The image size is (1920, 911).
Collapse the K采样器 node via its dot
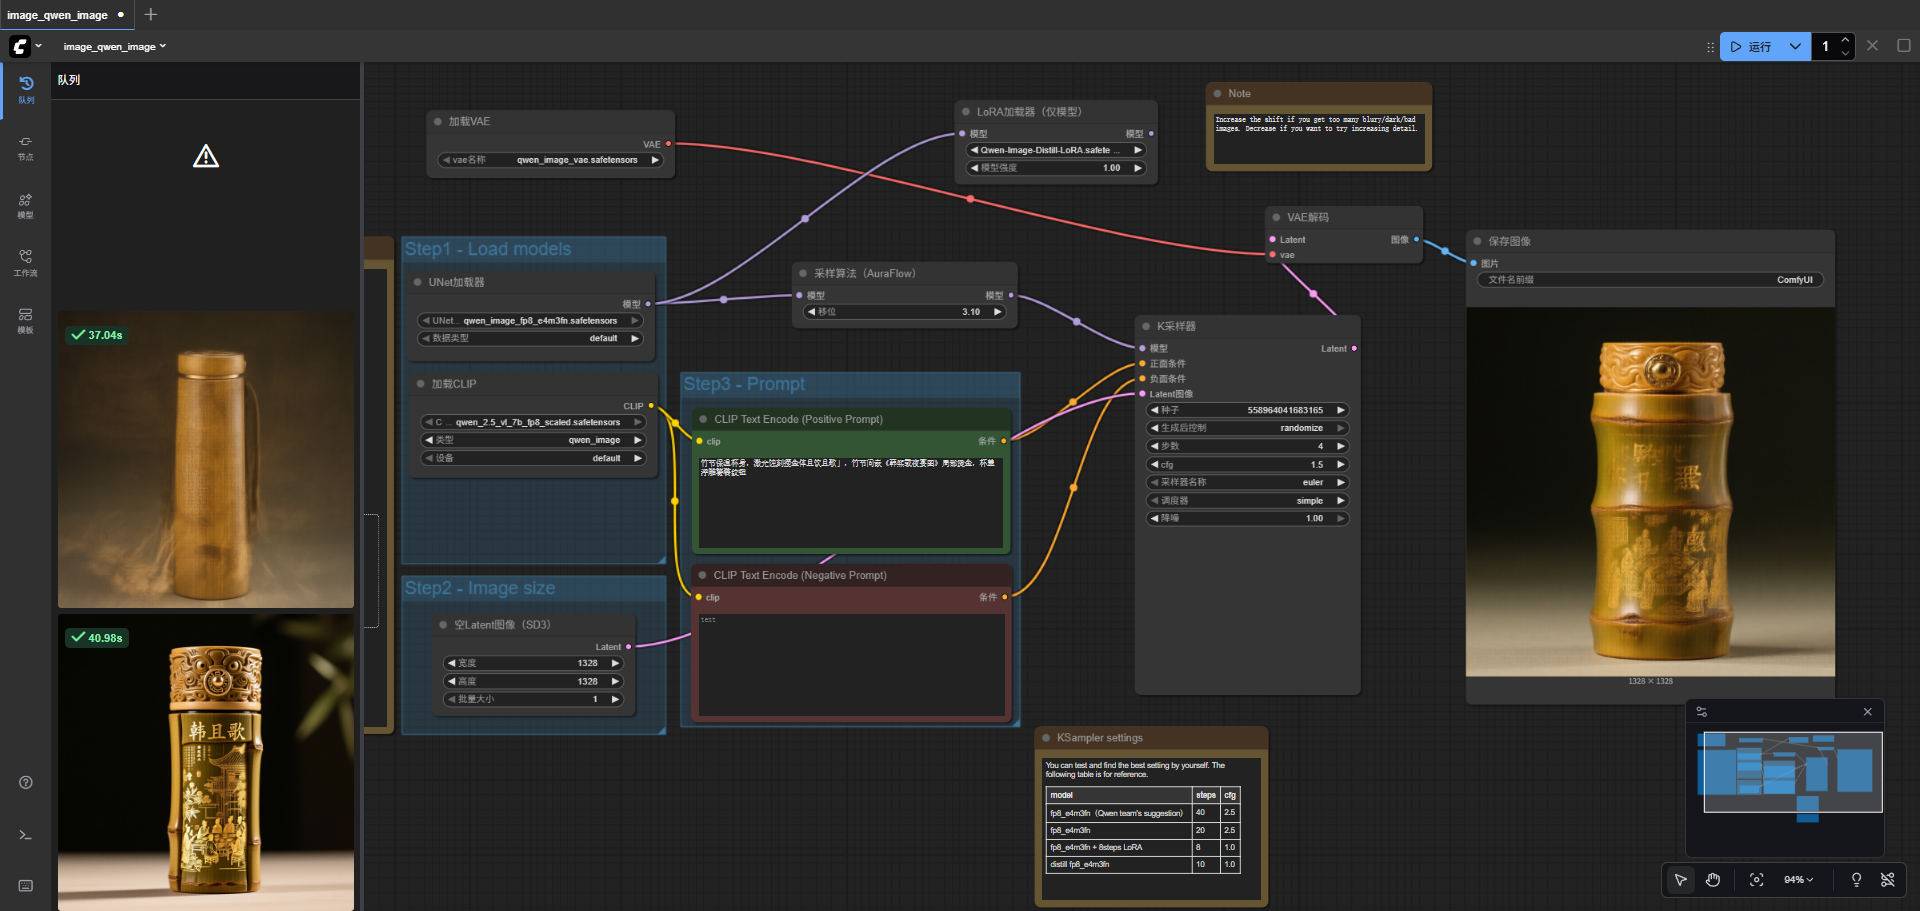tap(1146, 326)
